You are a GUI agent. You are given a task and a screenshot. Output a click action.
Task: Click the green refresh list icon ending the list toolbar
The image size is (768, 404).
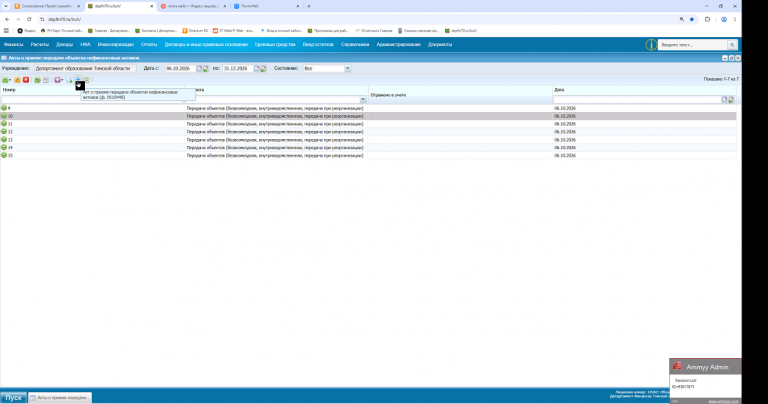tap(87, 80)
